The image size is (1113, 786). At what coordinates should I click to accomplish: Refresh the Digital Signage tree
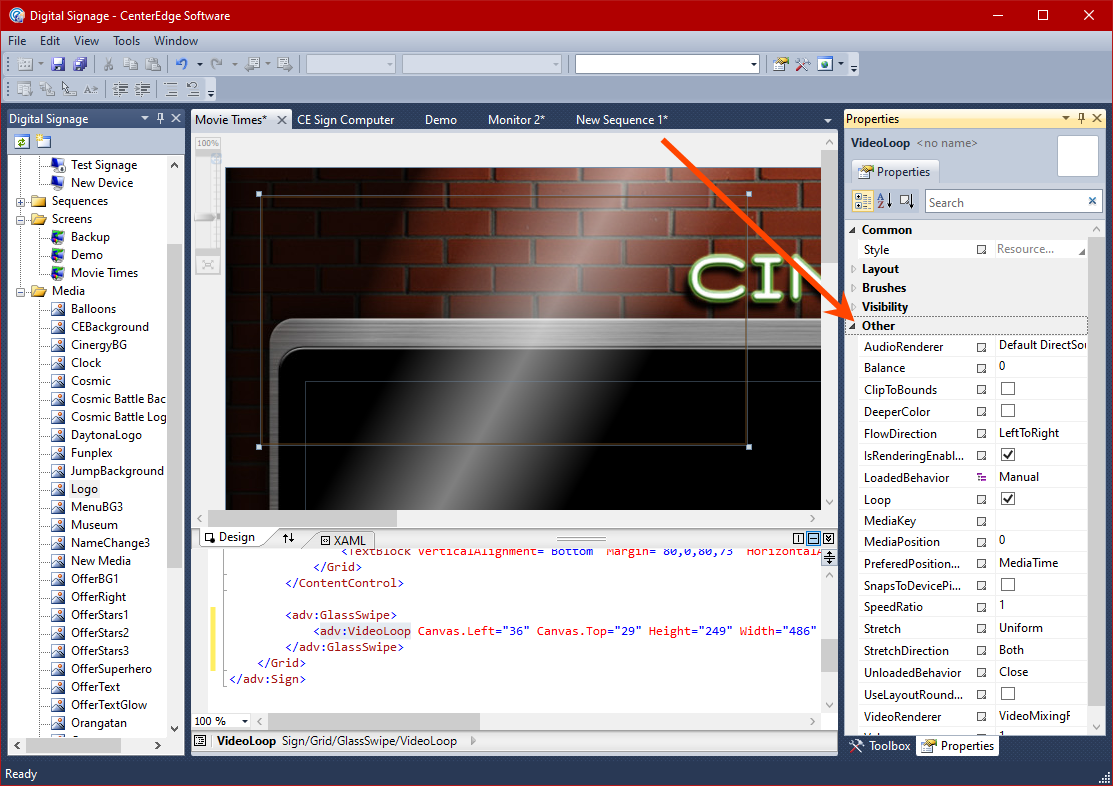[x=22, y=141]
